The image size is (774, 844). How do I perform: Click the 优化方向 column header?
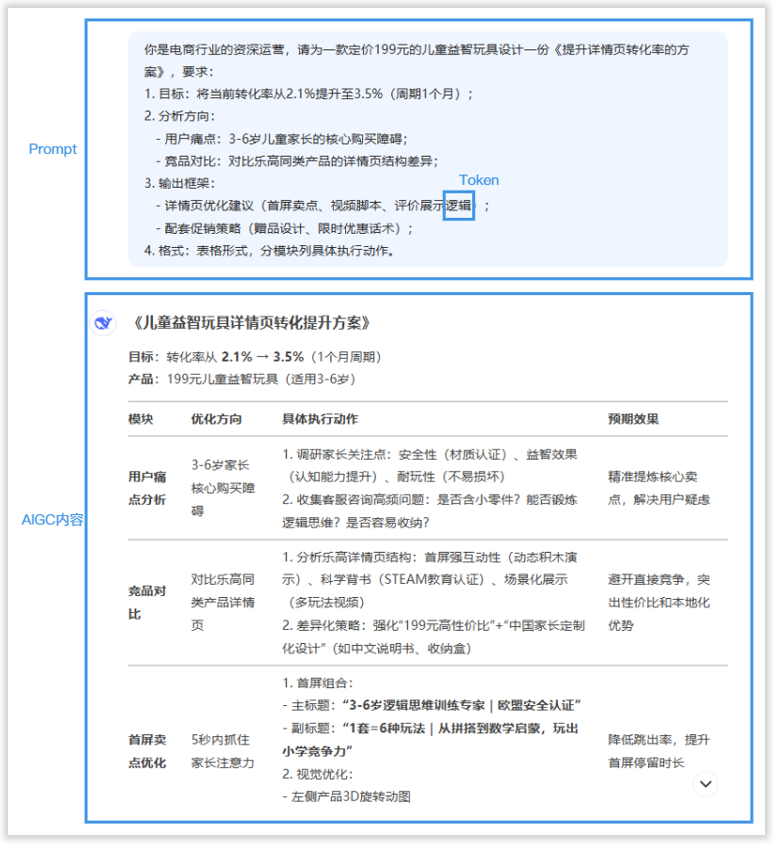[x=216, y=419]
